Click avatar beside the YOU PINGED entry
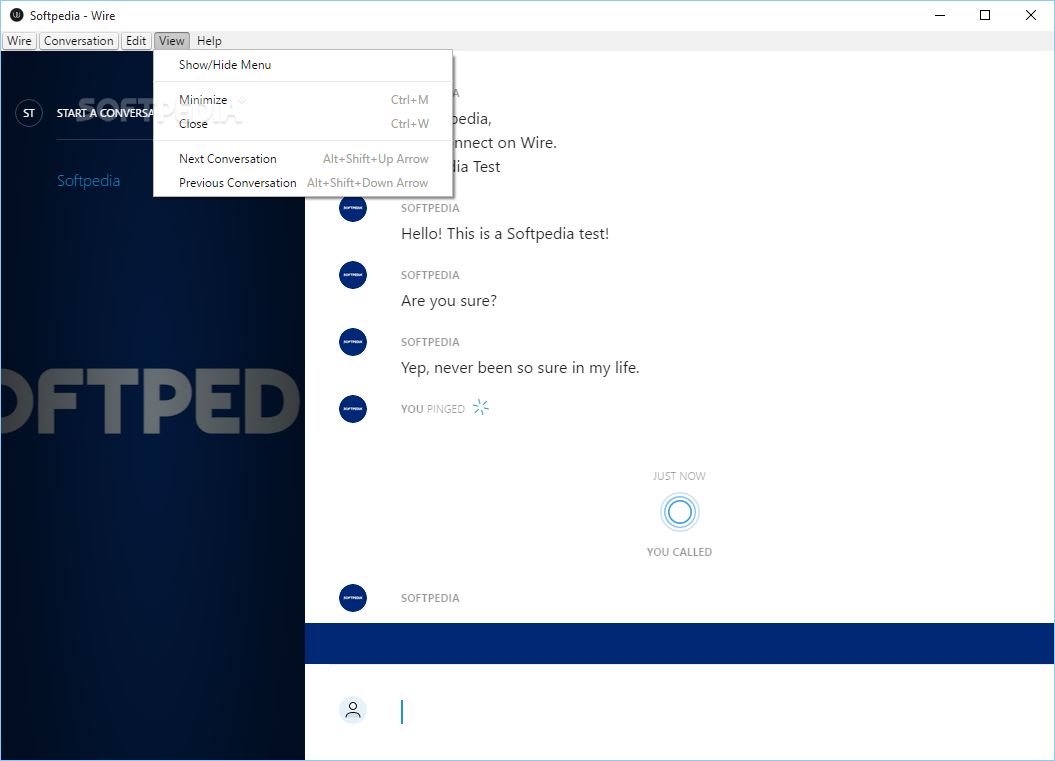The height and width of the screenshot is (761, 1055). [x=353, y=408]
